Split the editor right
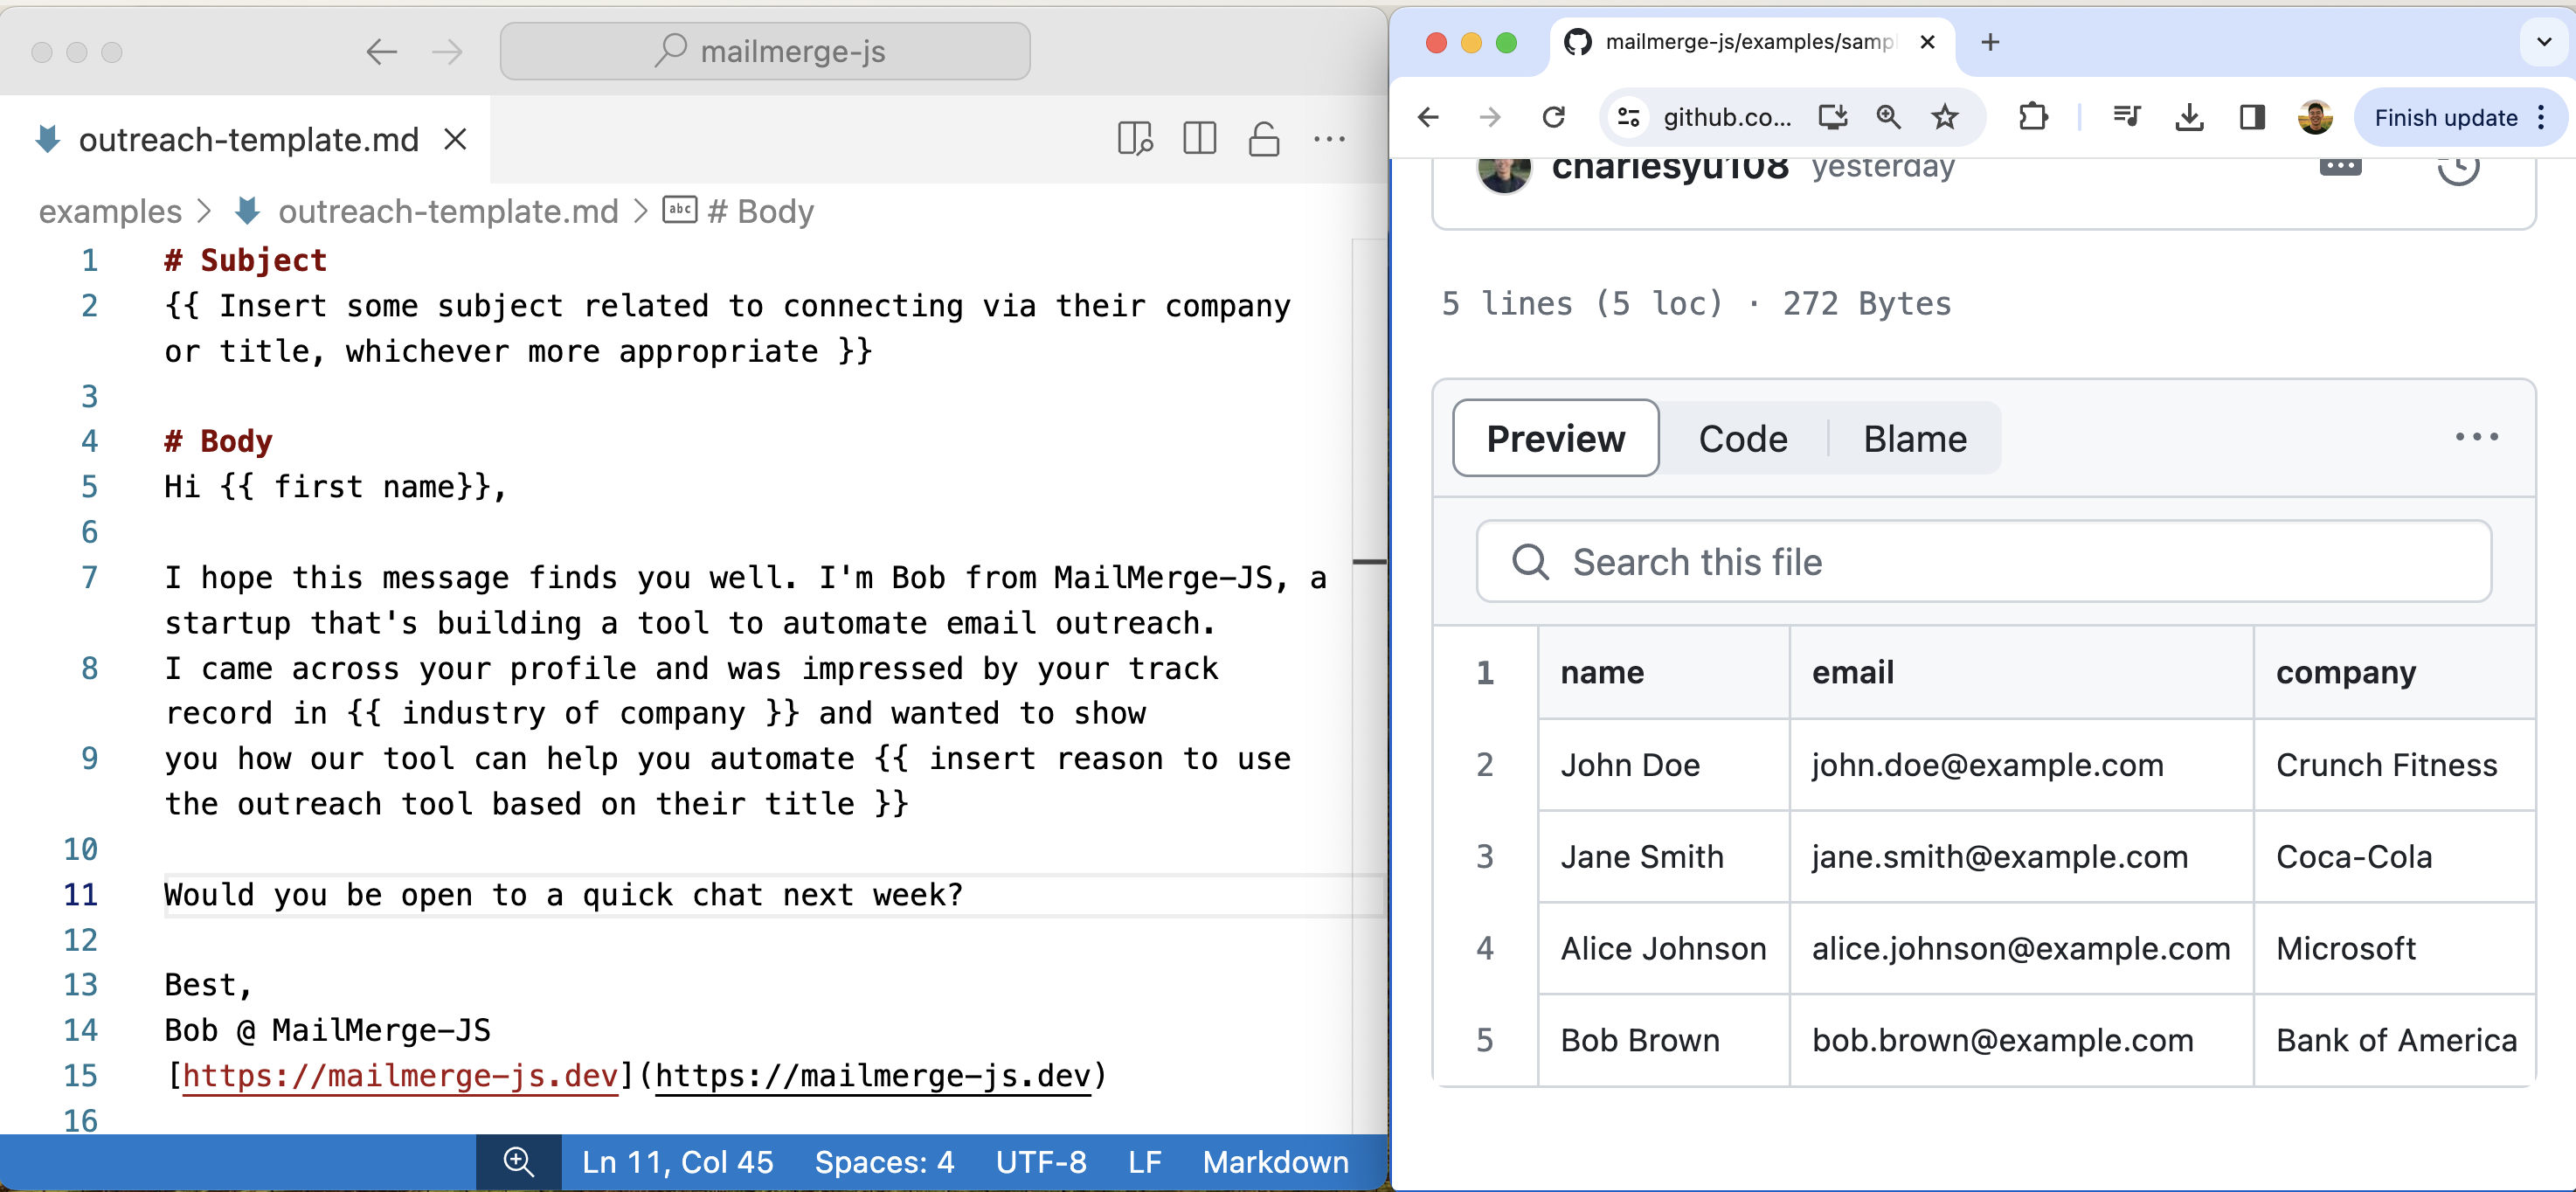 (1199, 139)
